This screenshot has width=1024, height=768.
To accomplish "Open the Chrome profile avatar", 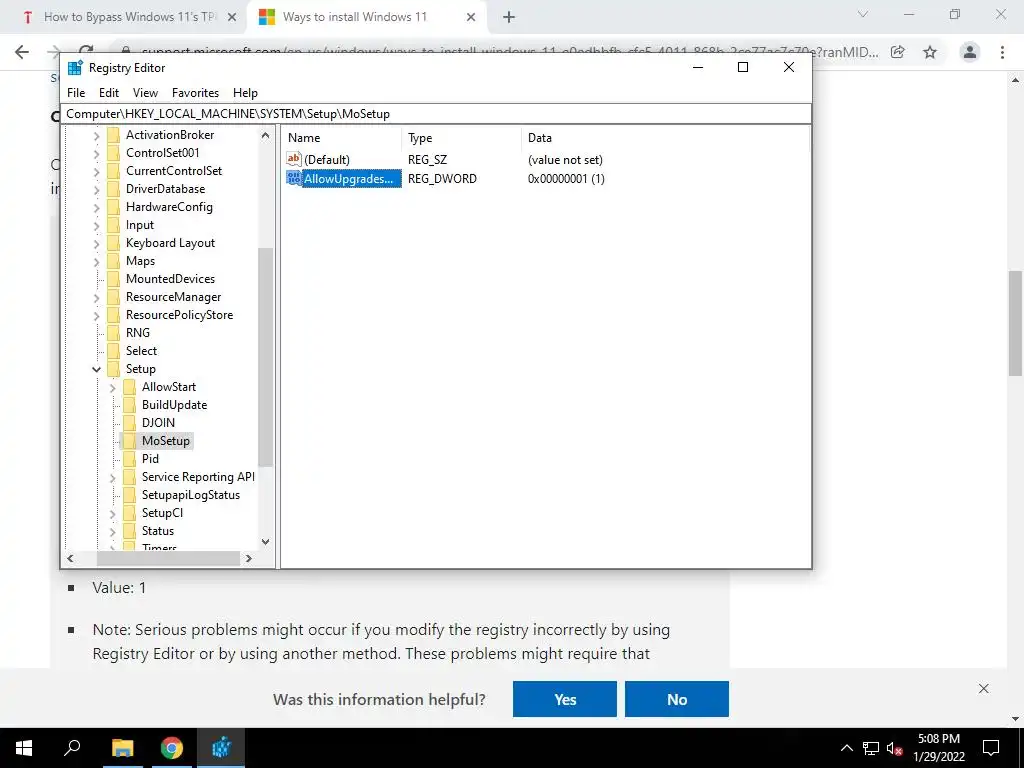I will 970,52.
